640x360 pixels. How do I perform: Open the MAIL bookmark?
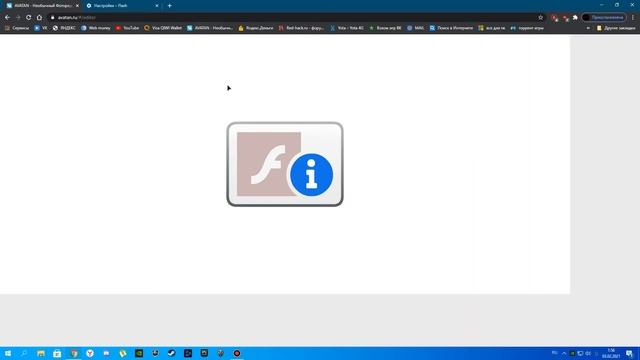pos(416,28)
